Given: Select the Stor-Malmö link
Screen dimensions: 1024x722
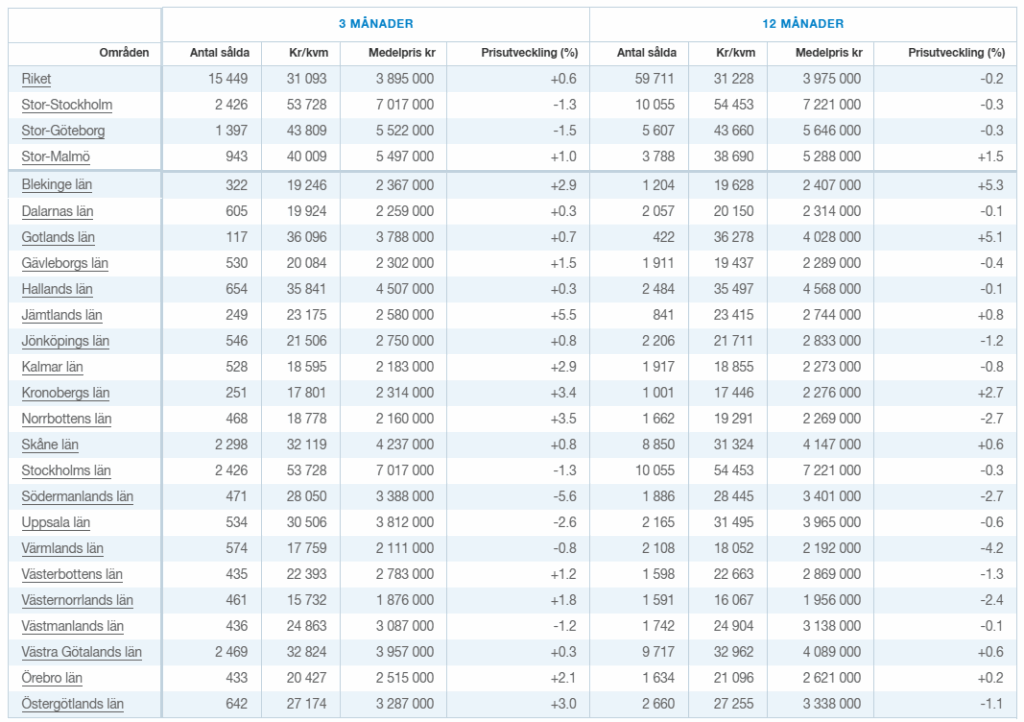Looking at the screenshot, I should pos(55,157).
